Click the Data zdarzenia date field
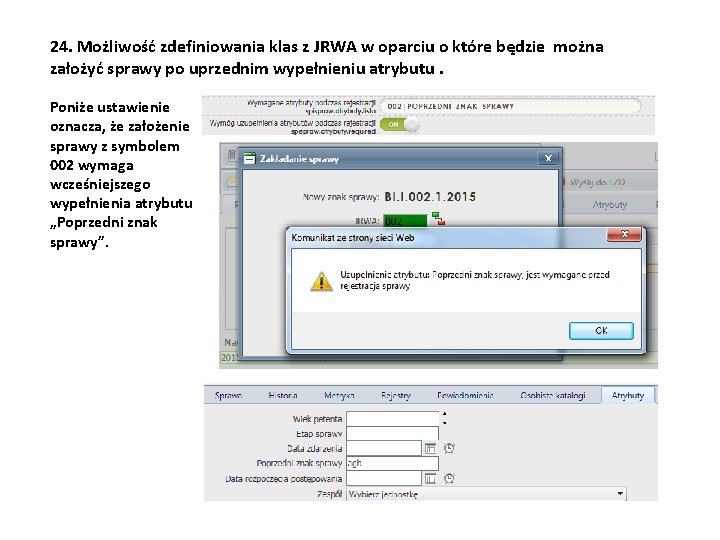Screen dimensions: 720x540 [x=384, y=448]
